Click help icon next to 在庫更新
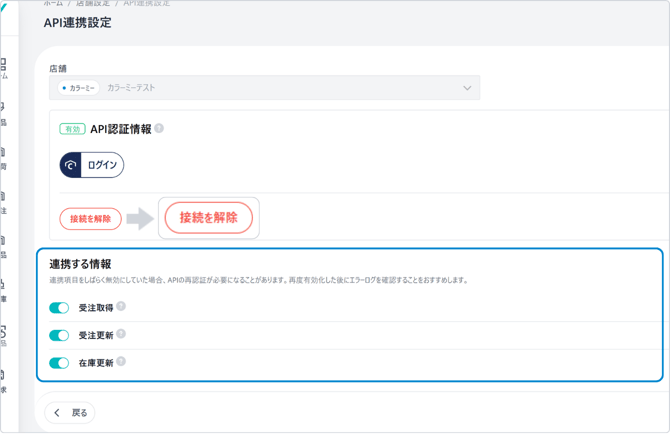 (x=121, y=361)
